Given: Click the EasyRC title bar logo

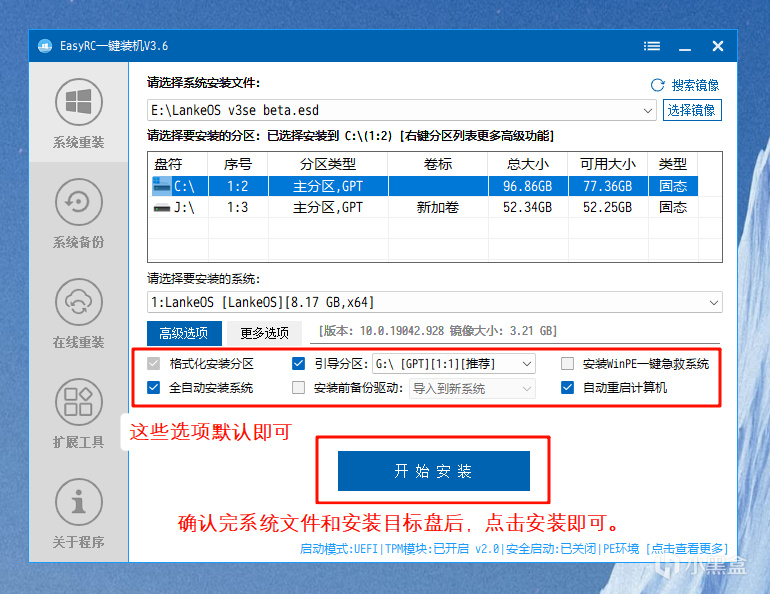Looking at the screenshot, I should click(45, 46).
